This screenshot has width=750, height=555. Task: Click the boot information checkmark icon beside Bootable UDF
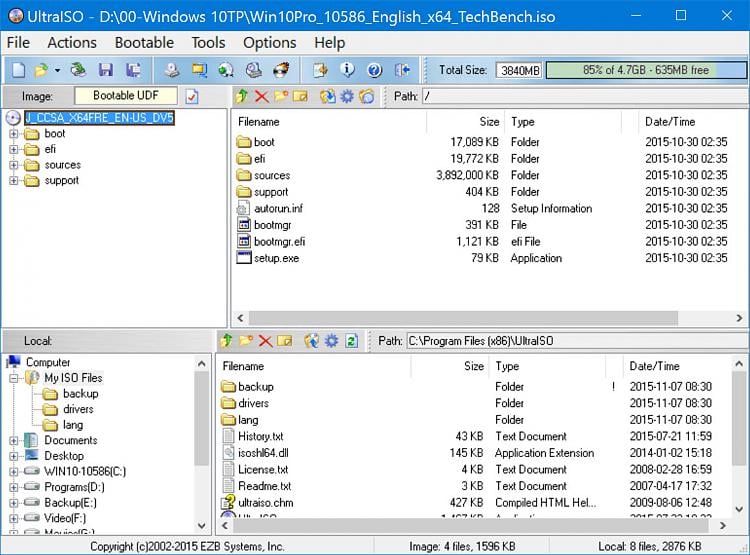click(x=192, y=96)
